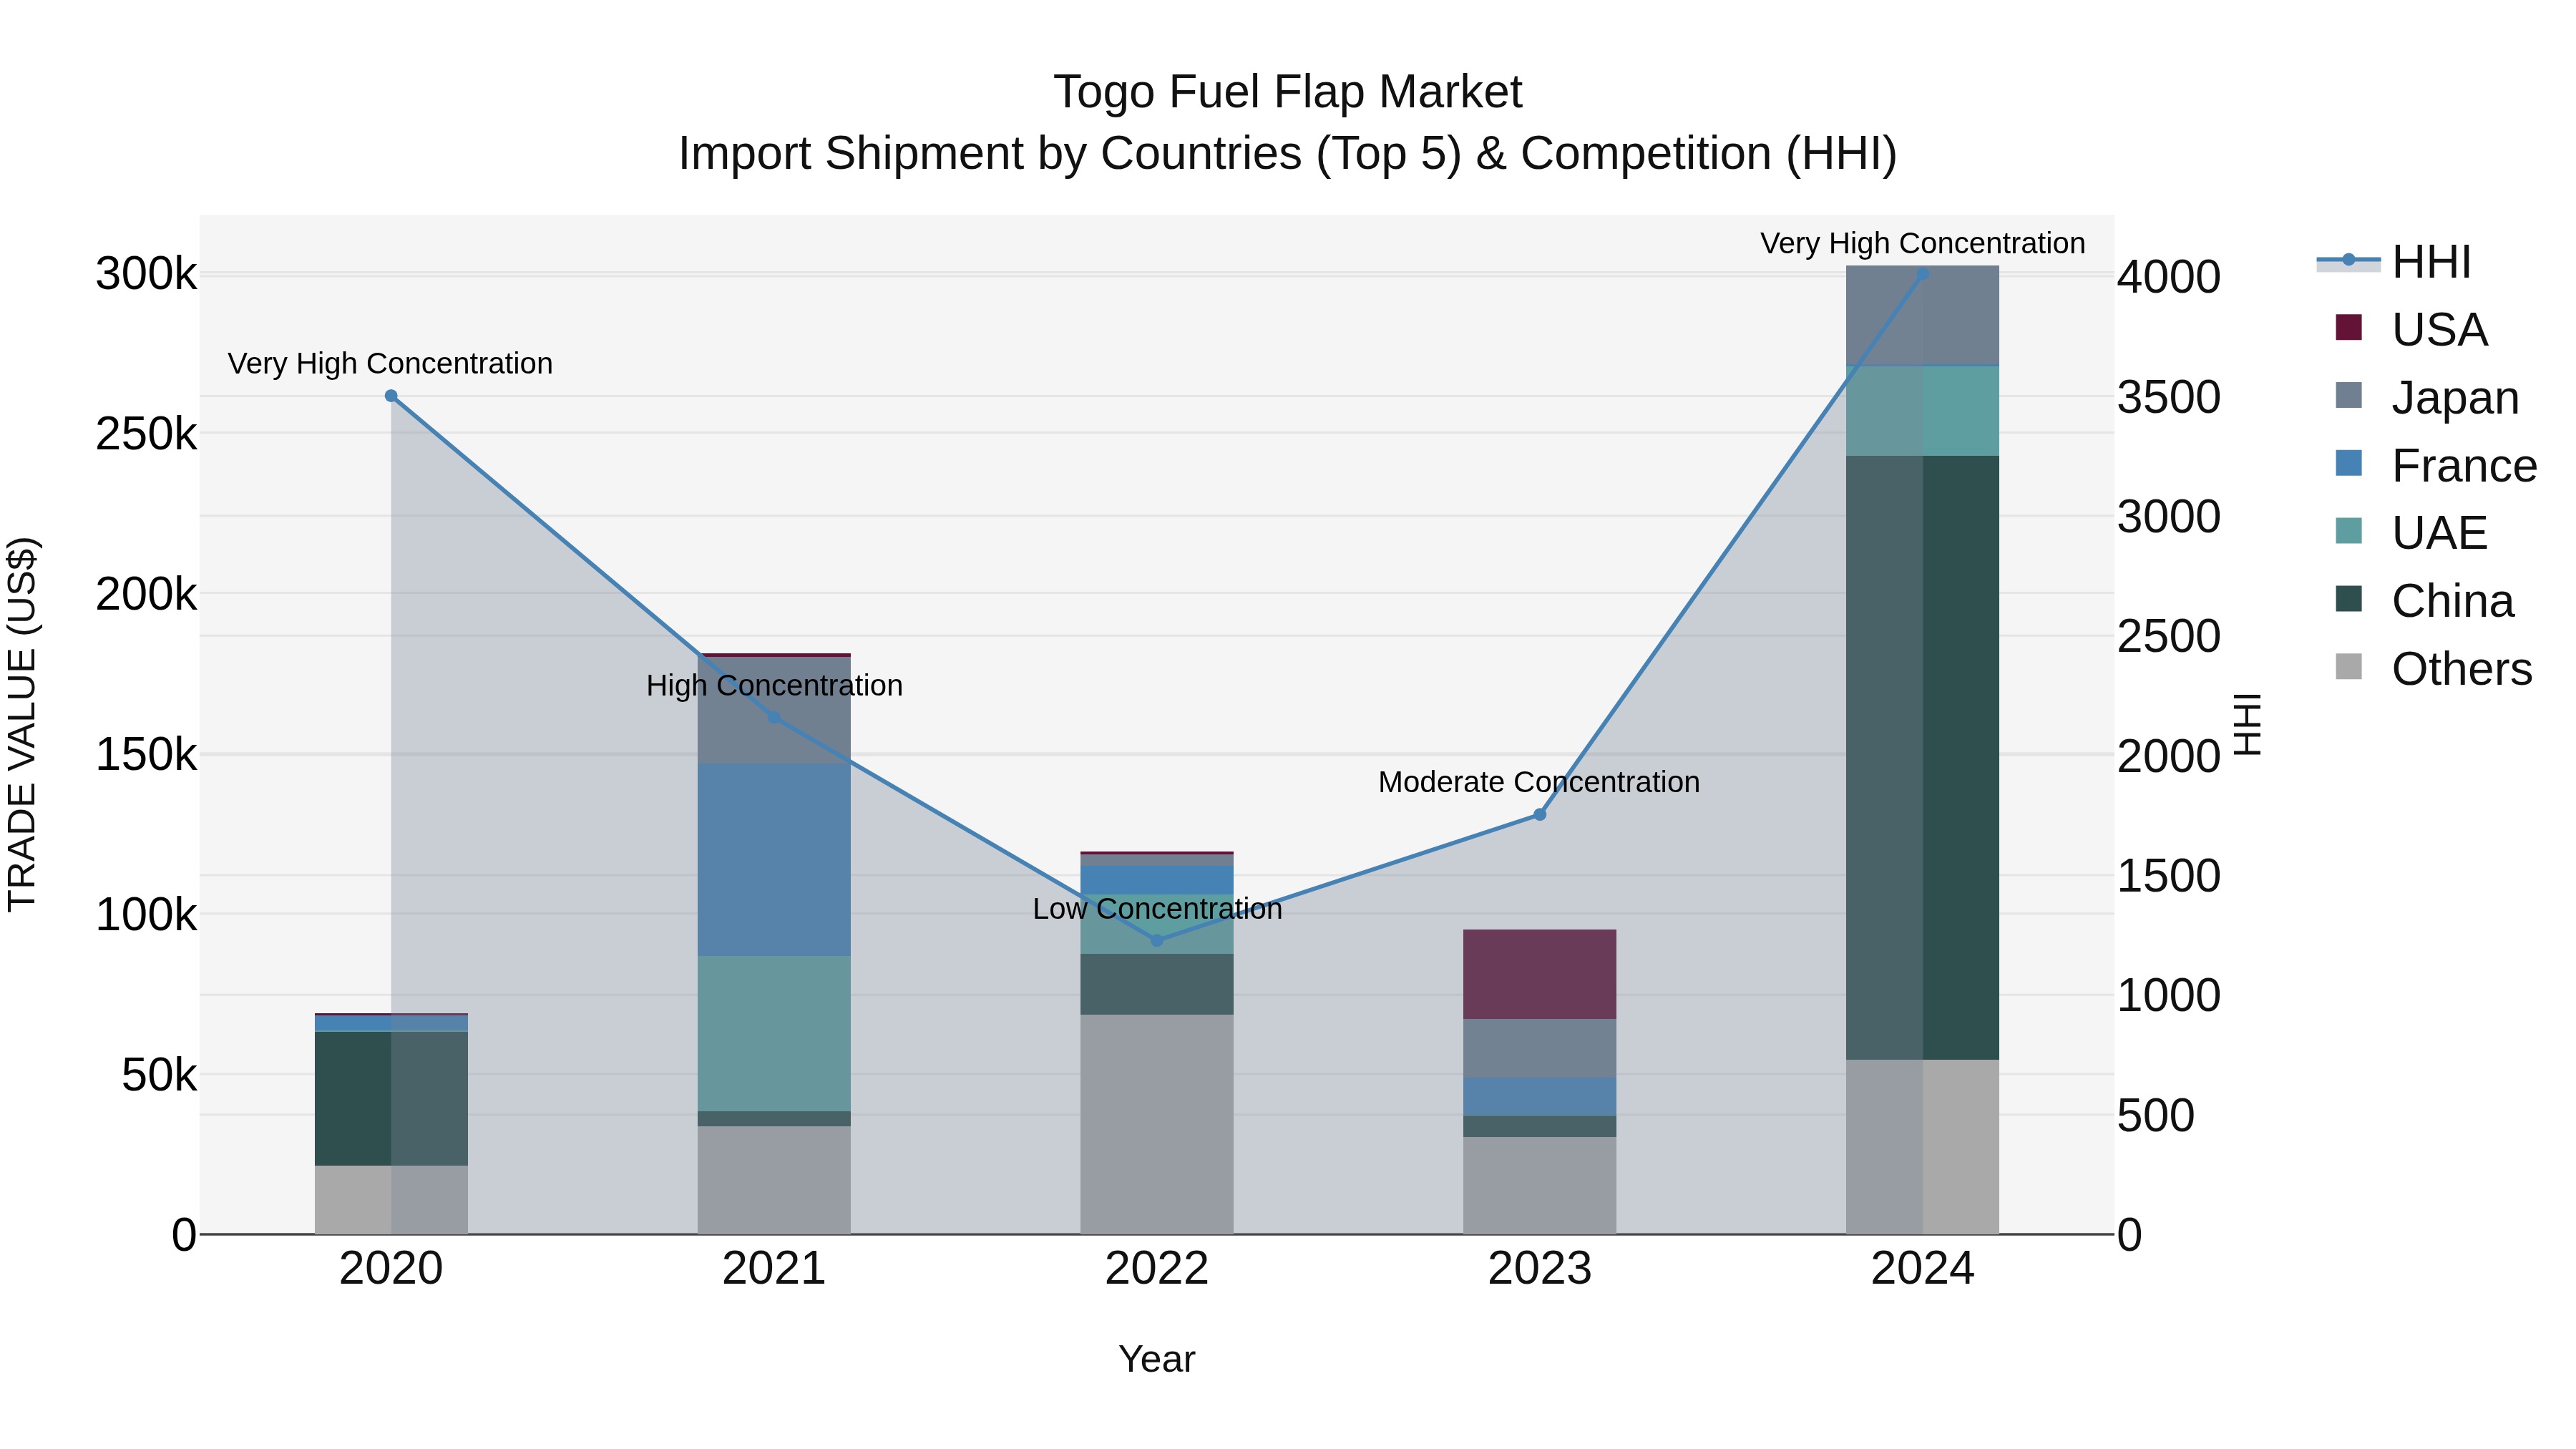Click the France segment in the 2021 bar

(774, 860)
